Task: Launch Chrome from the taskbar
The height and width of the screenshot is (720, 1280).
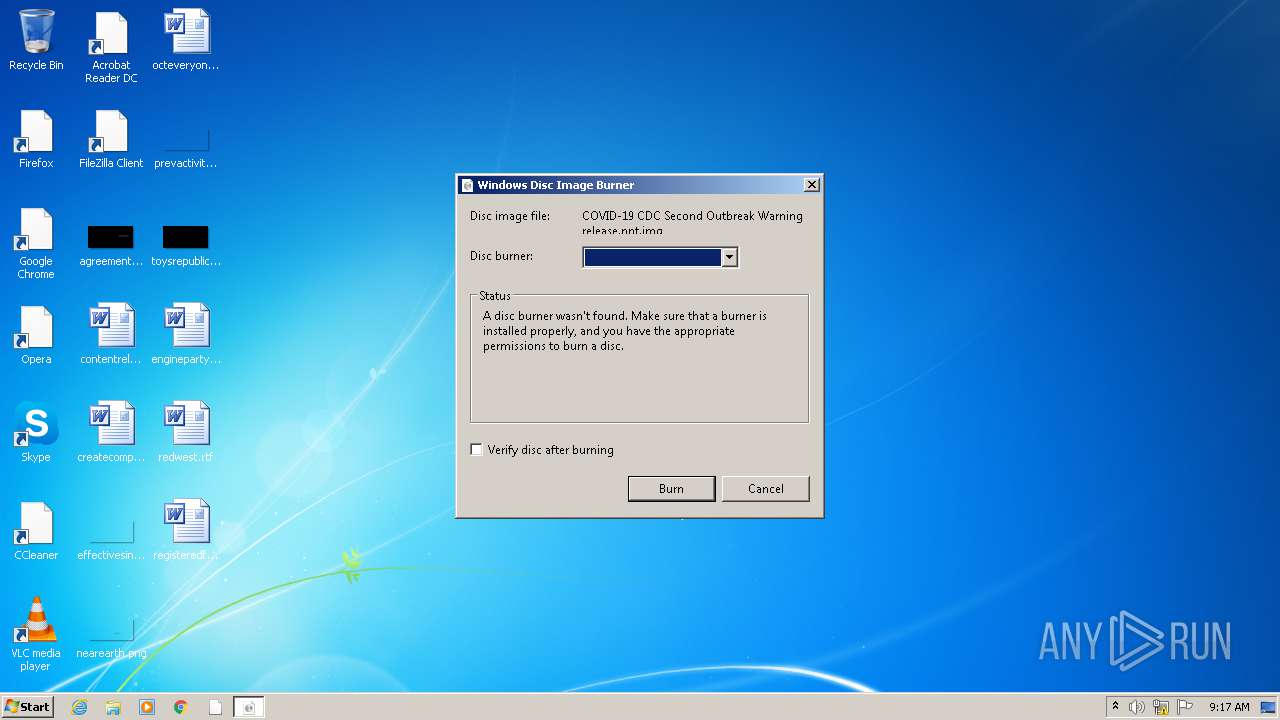Action: (181, 707)
